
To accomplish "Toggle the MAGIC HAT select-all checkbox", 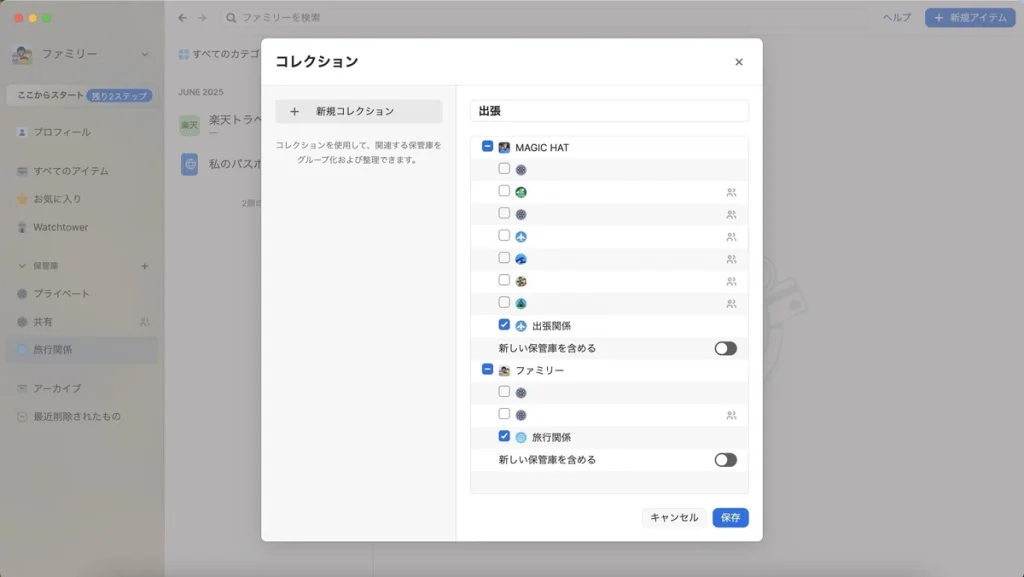I will (x=487, y=146).
